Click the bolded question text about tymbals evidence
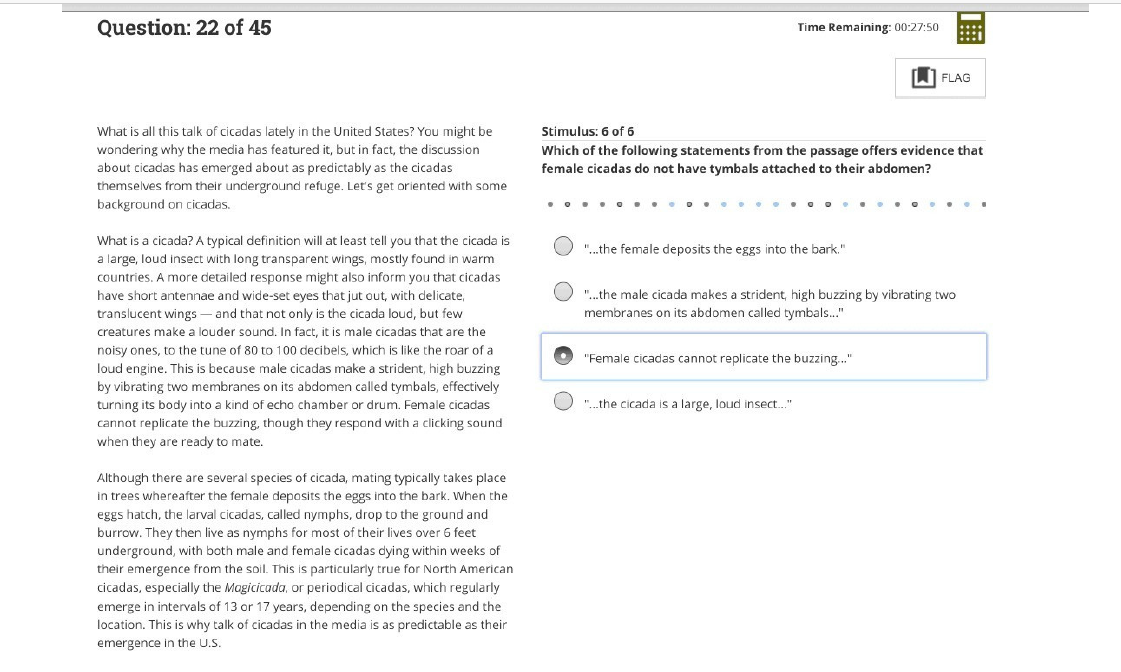 764,159
